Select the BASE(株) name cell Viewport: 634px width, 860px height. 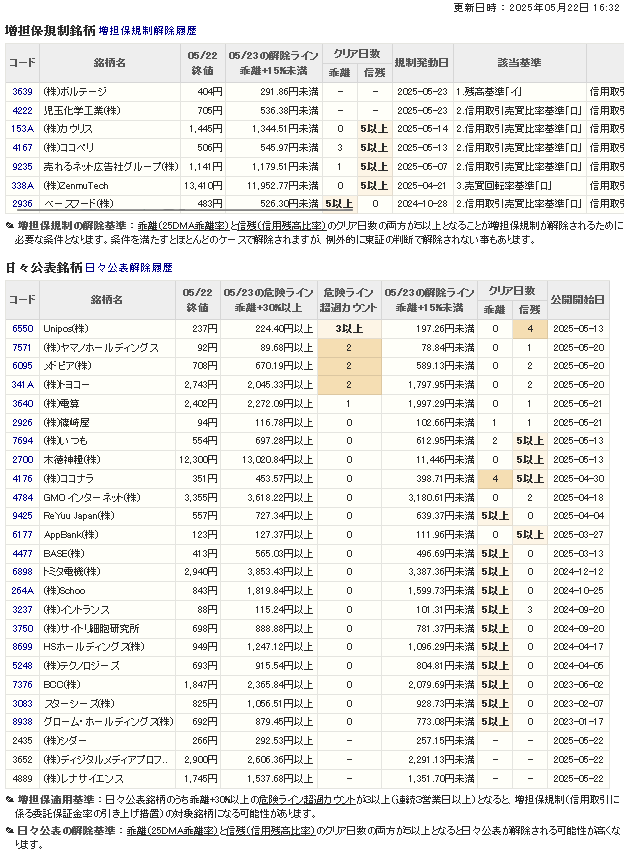(107, 554)
